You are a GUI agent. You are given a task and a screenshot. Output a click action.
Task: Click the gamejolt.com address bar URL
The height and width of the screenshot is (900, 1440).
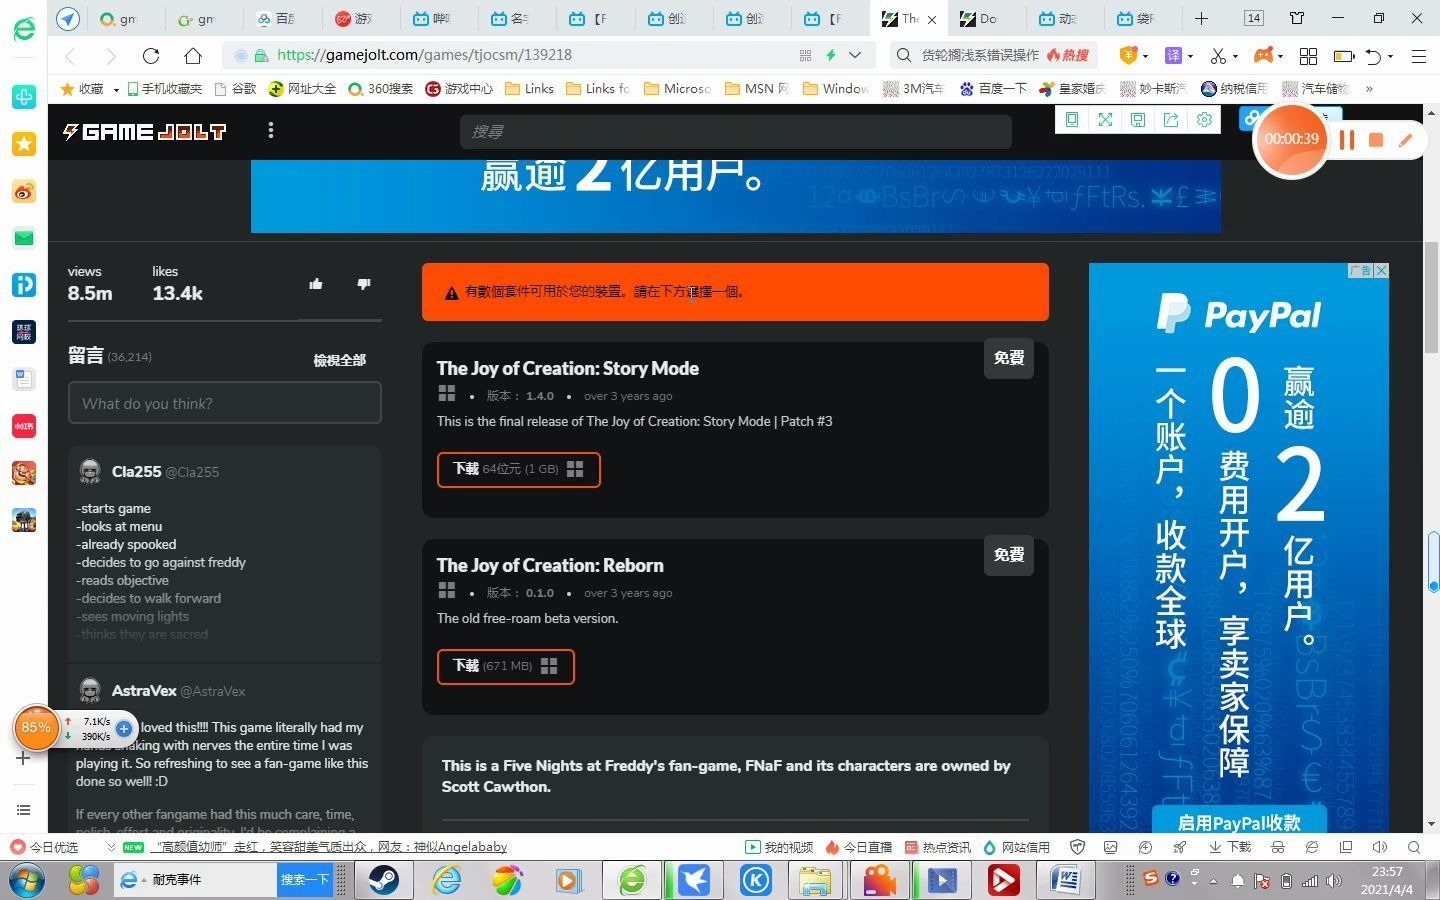pos(425,55)
